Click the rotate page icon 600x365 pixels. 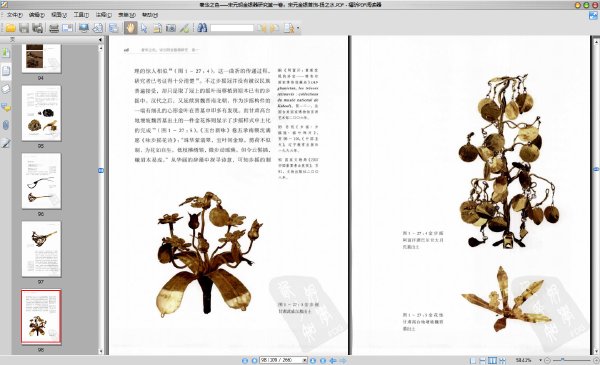(98, 28)
